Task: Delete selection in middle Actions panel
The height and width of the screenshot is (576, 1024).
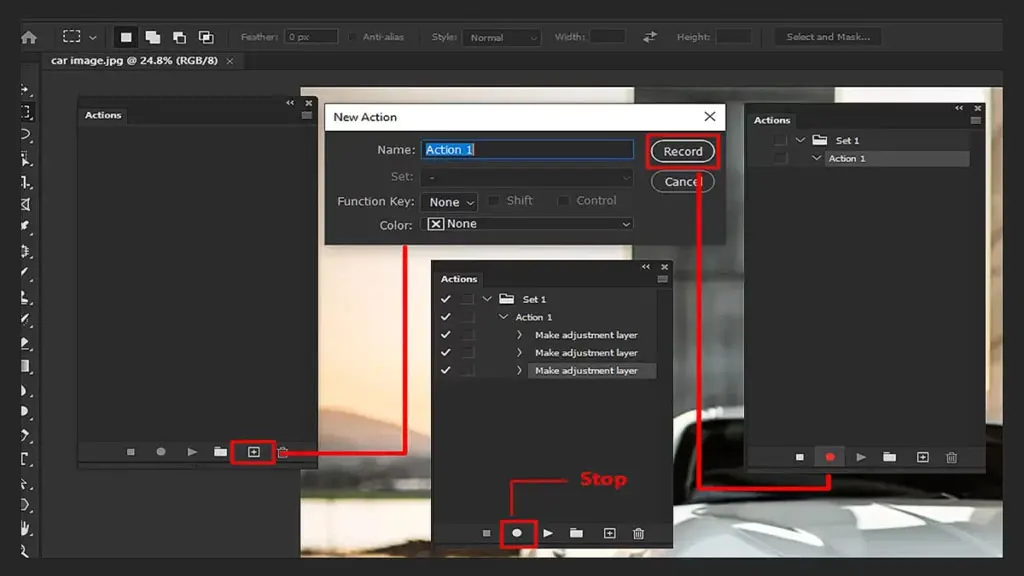Action: coord(639,534)
